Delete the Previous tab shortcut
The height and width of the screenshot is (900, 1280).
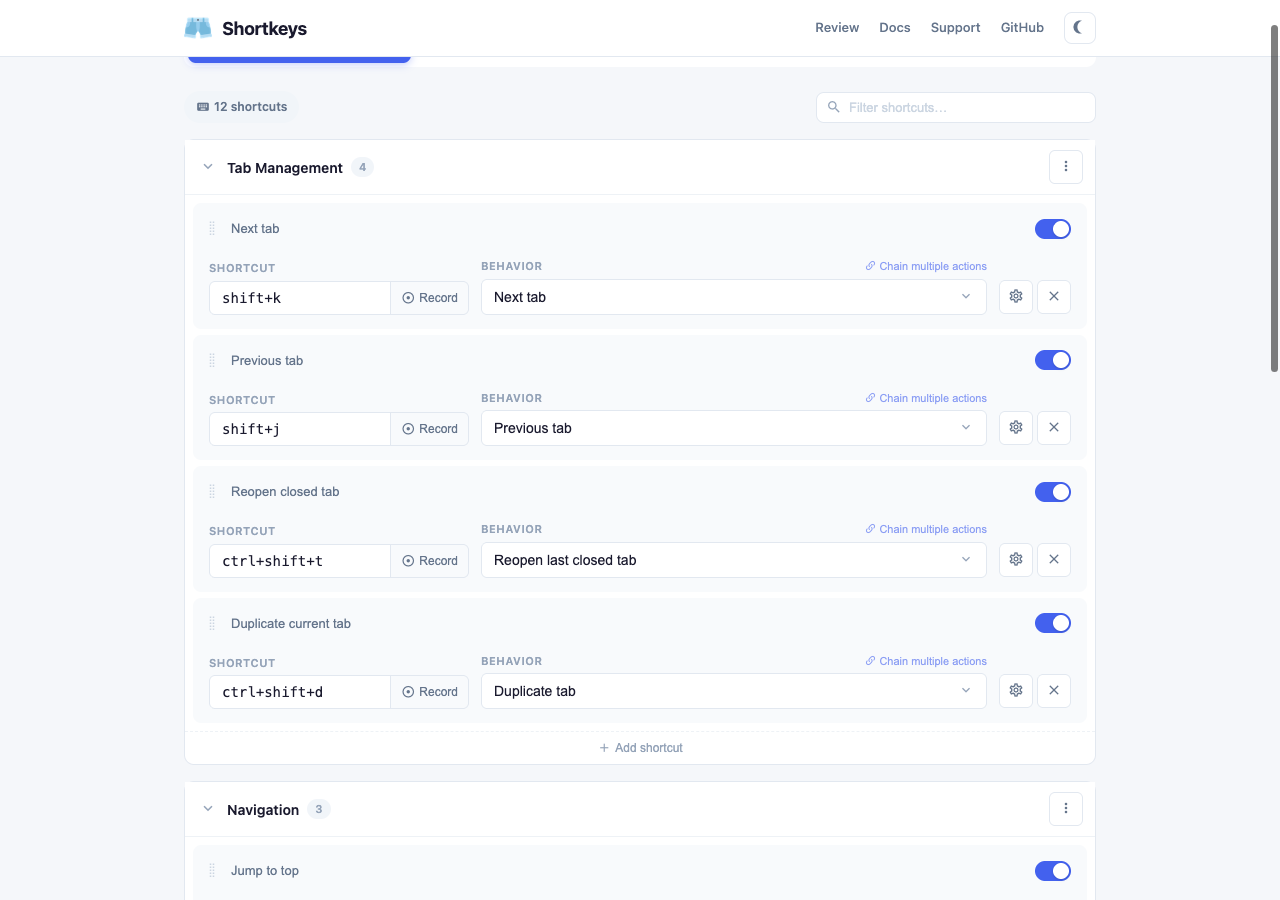click(1053, 427)
